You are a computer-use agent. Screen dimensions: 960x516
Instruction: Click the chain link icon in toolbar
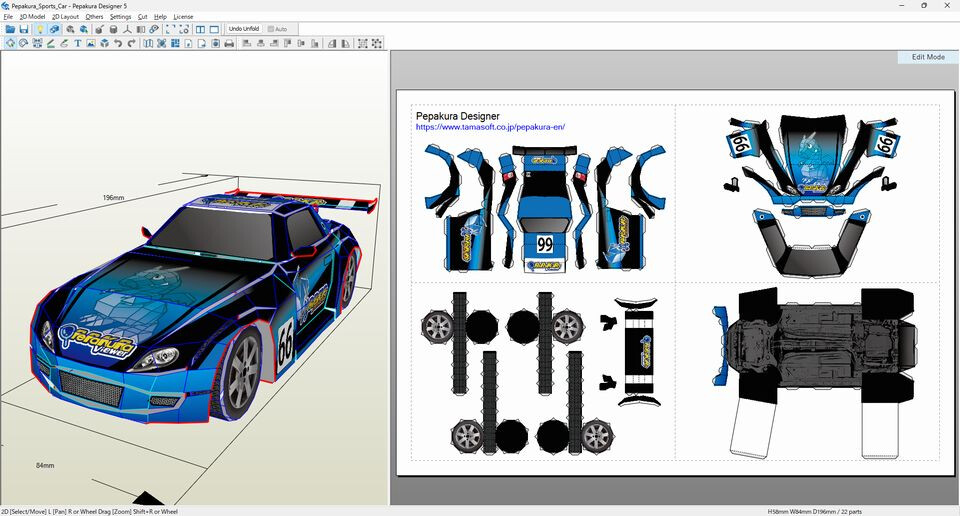click(x=154, y=29)
